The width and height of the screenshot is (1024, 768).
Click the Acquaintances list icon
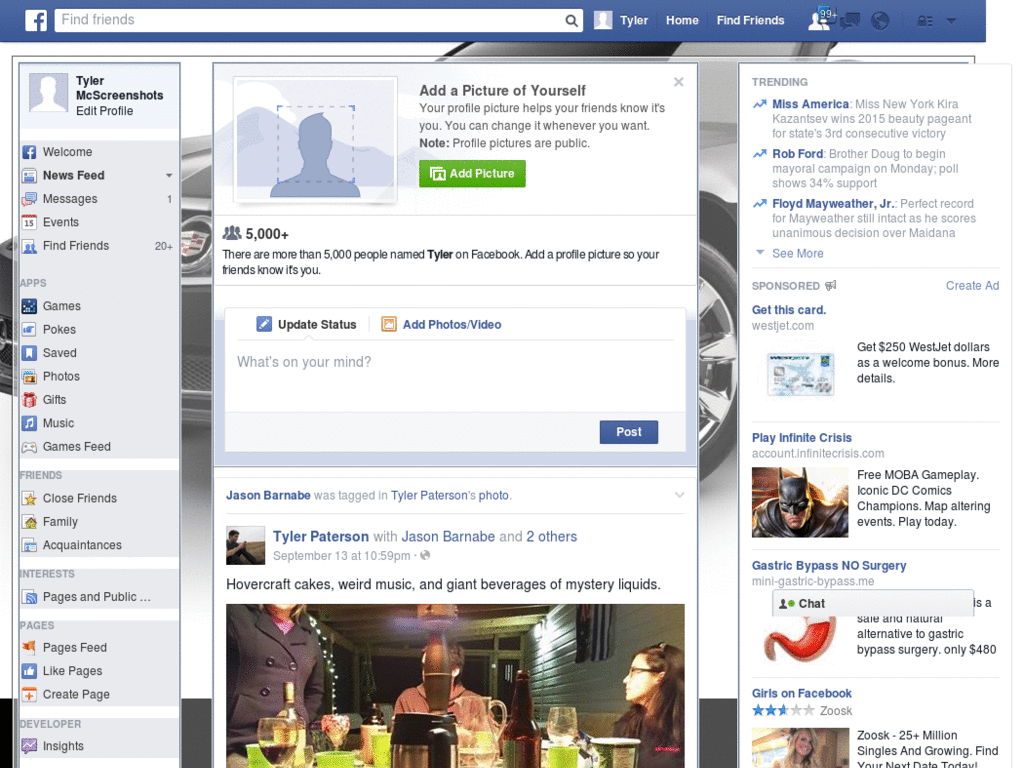[29, 545]
